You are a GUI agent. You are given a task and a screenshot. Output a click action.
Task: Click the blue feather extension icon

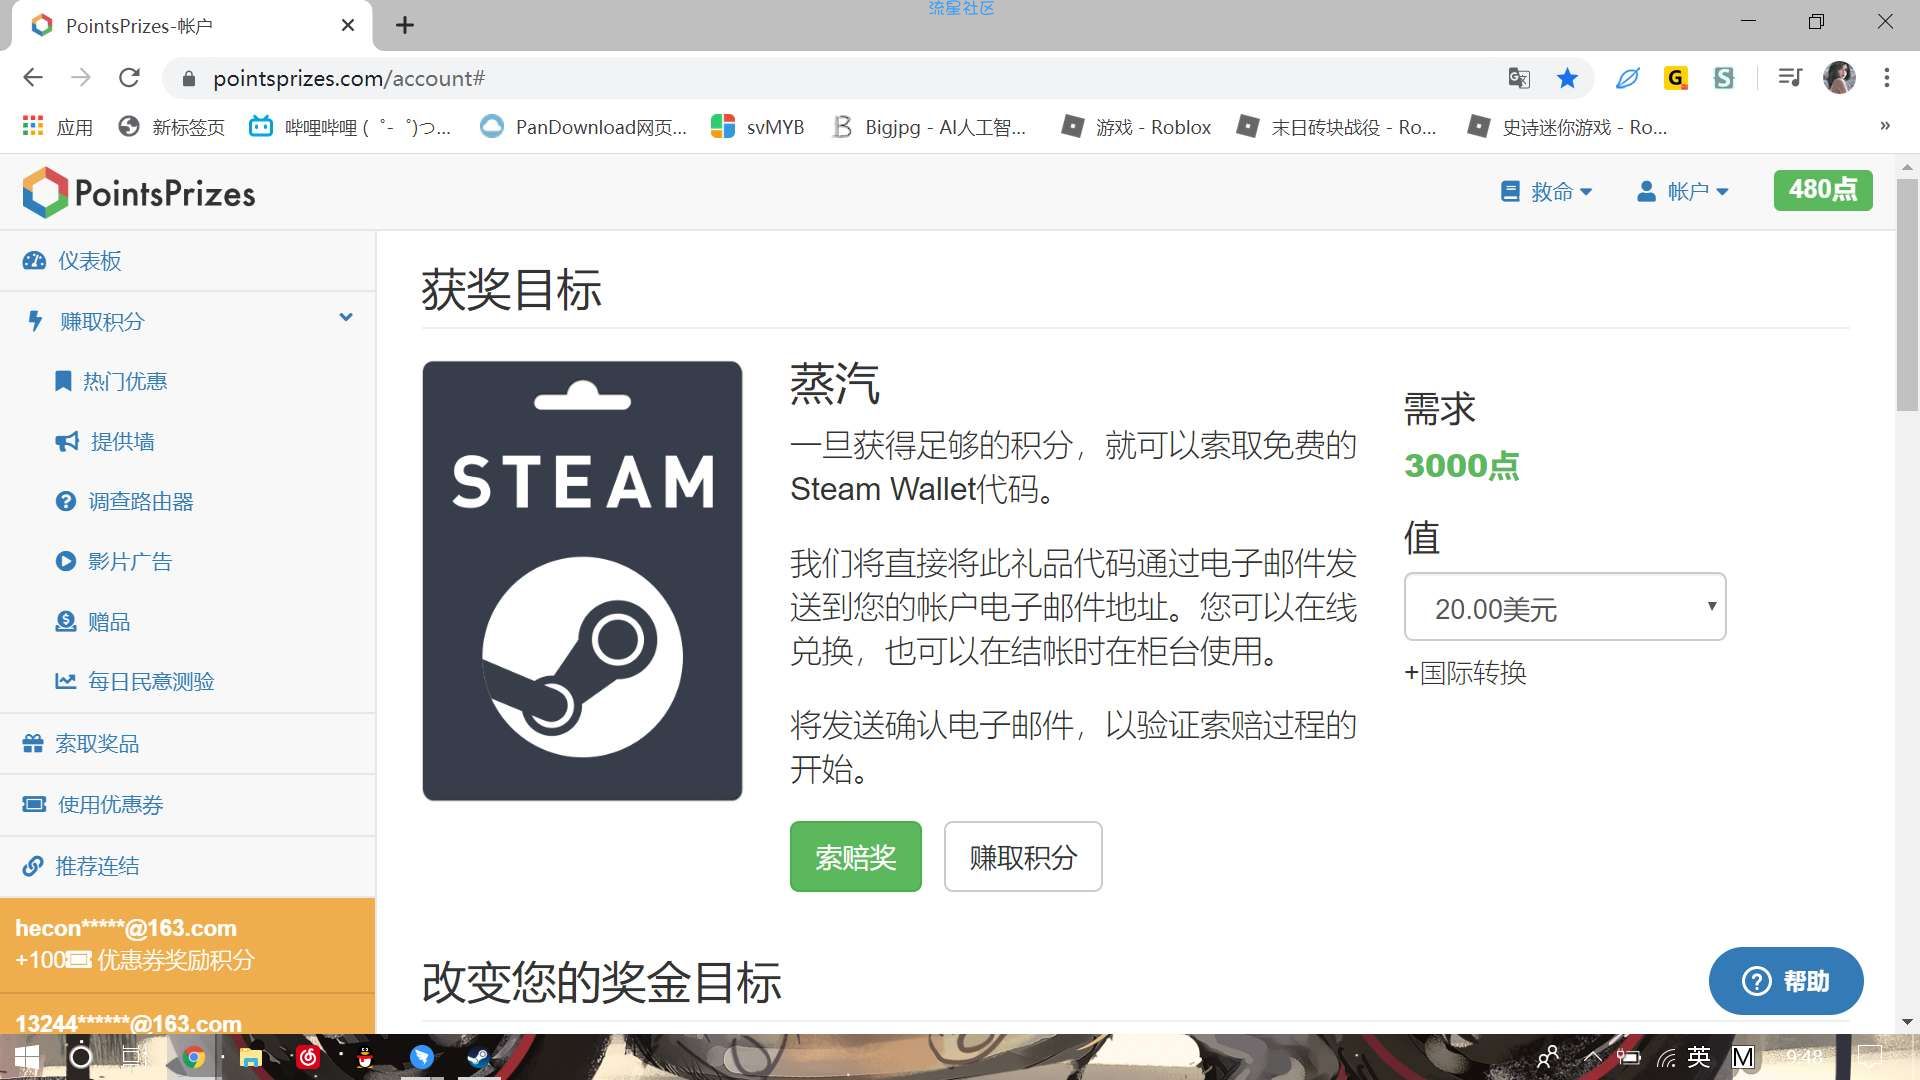1627,78
